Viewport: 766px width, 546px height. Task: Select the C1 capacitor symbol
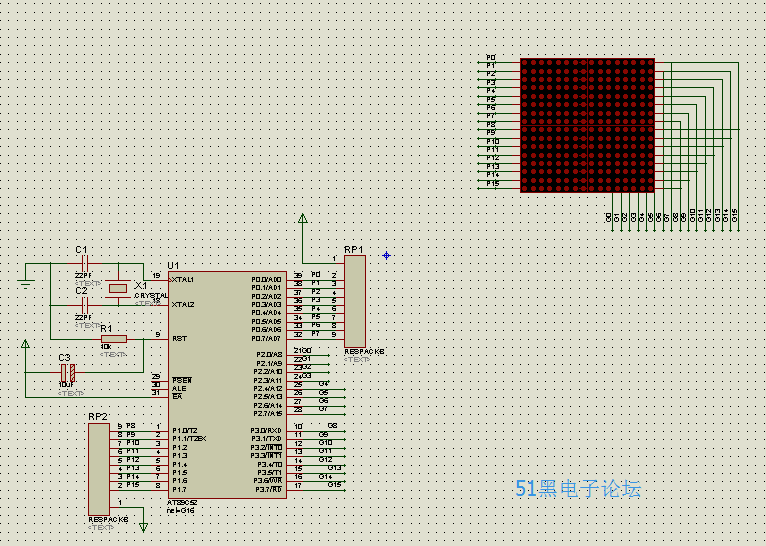coord(85,264)
